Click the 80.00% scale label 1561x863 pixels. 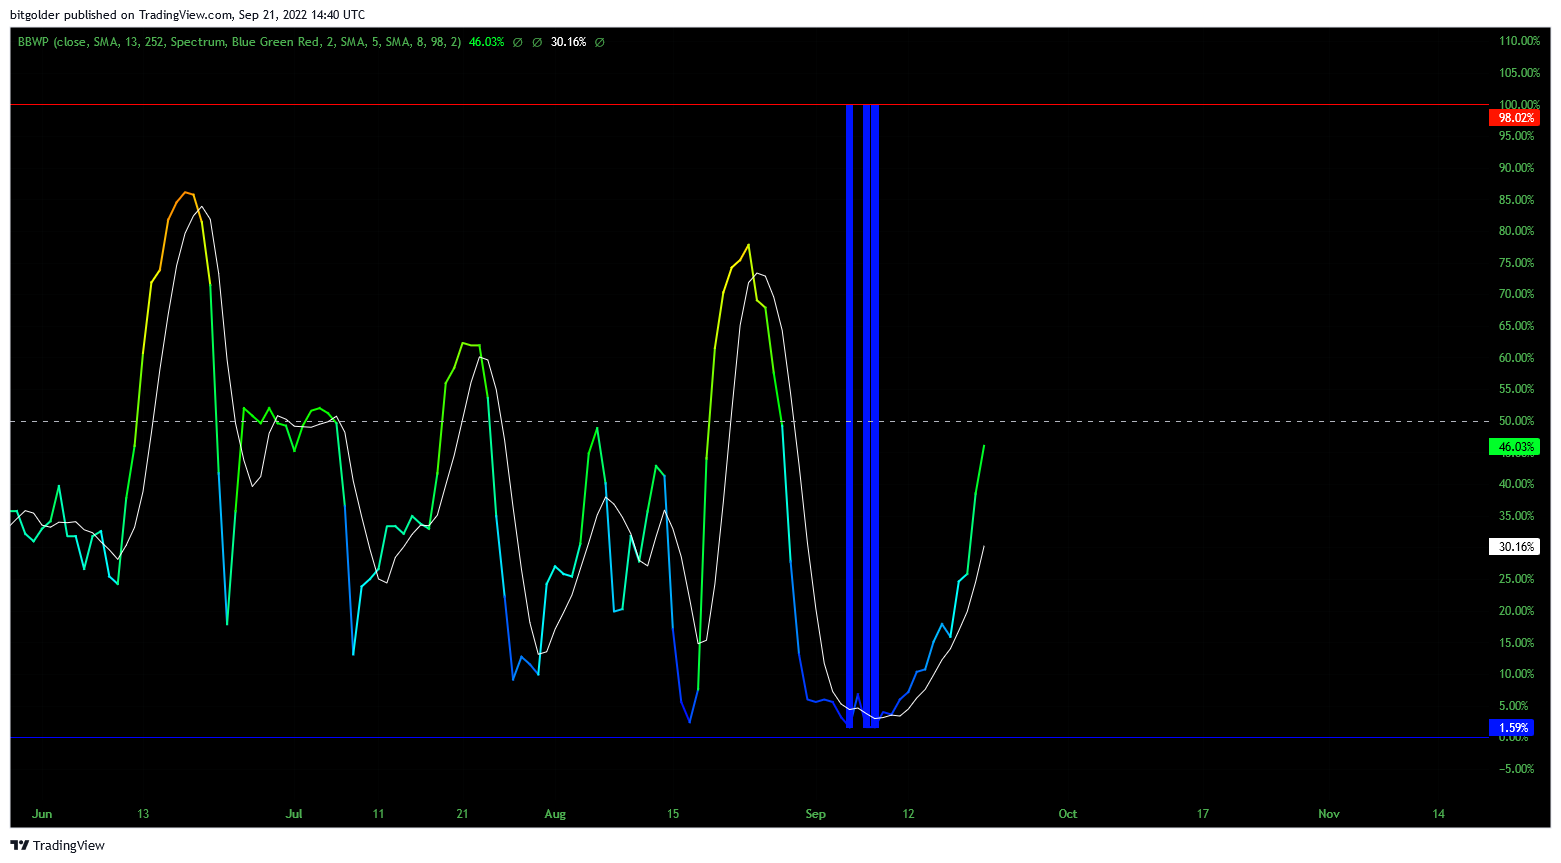coord(1516,231)
